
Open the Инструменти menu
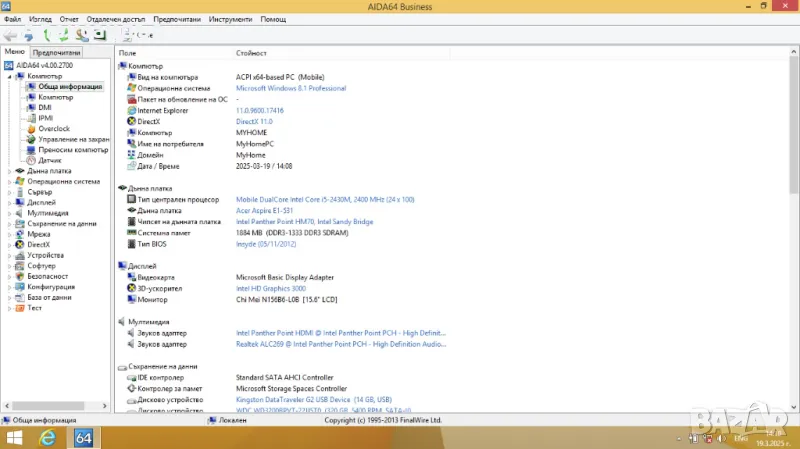click(230, 19)
